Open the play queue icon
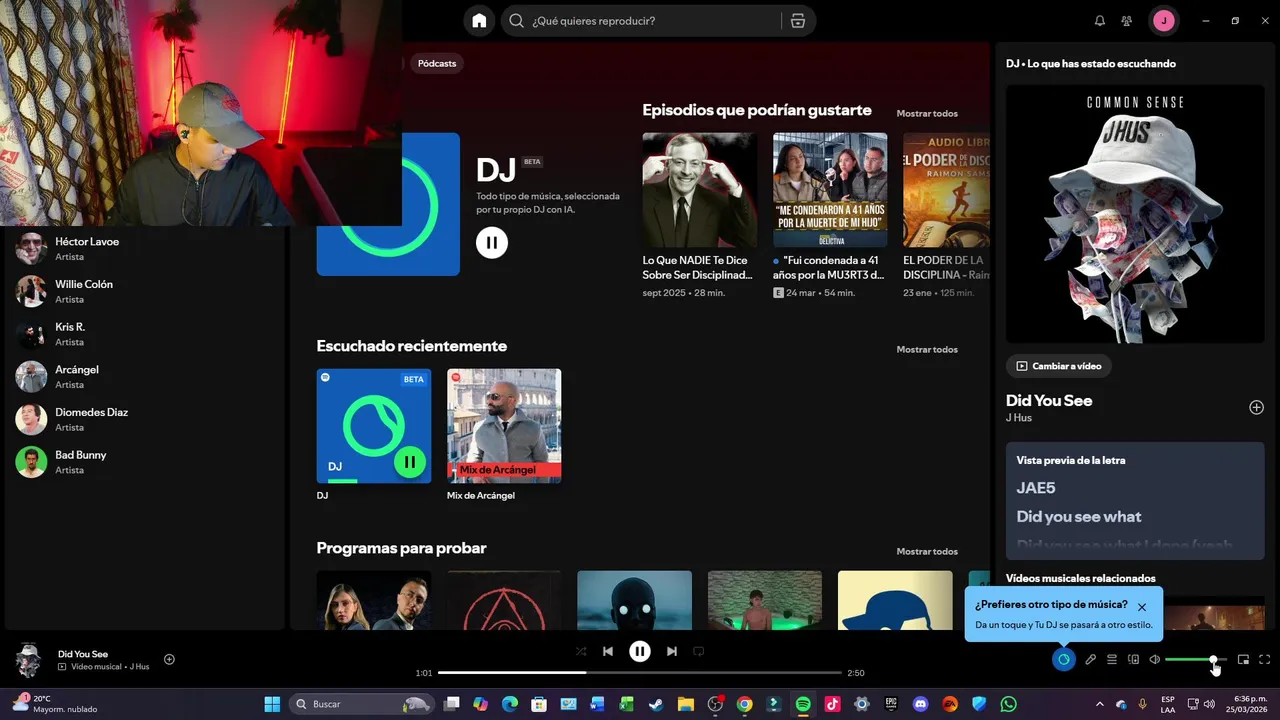This screenshot has width=1280, height=720. pos(1112,659)
